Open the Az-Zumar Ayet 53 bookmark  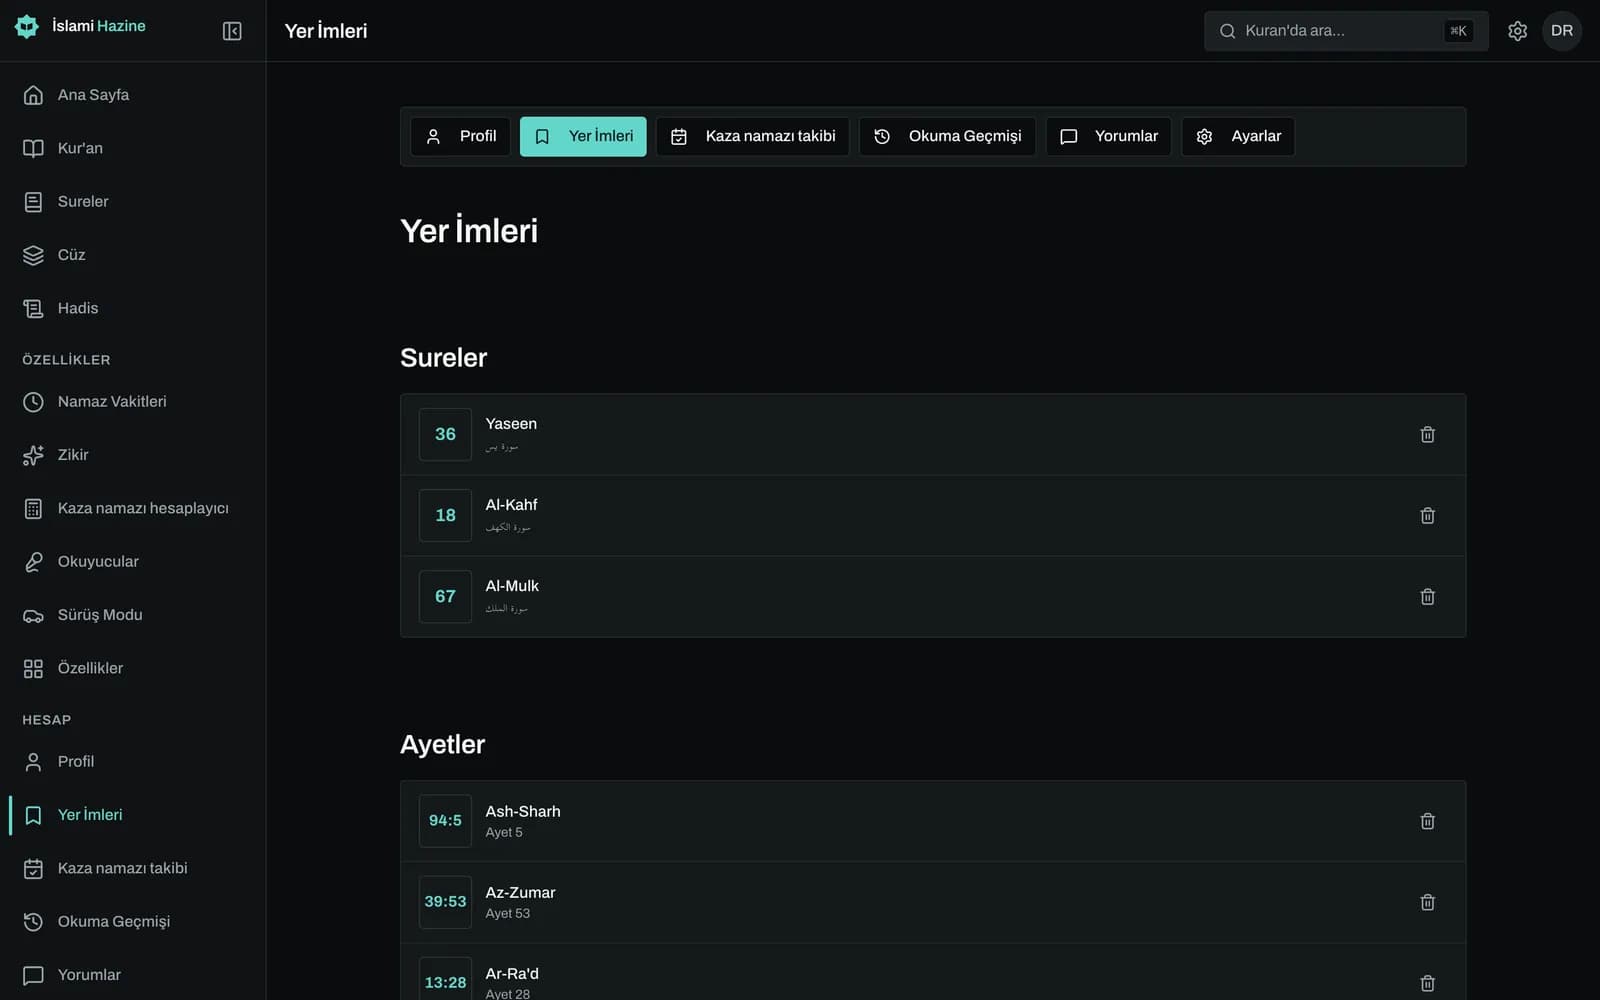coord(933,902)
